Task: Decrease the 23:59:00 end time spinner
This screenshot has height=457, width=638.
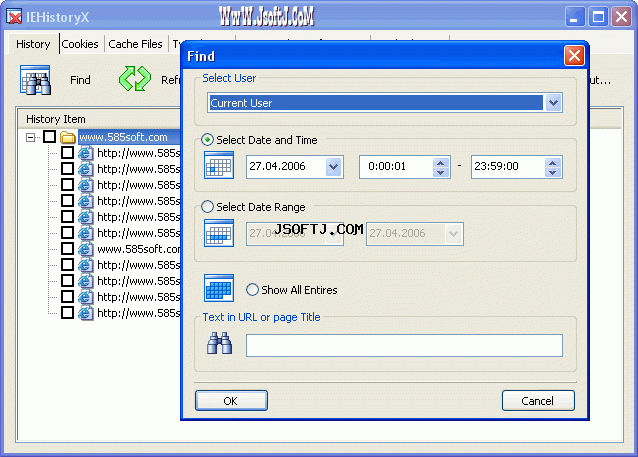Action: (x=553, y=172)
